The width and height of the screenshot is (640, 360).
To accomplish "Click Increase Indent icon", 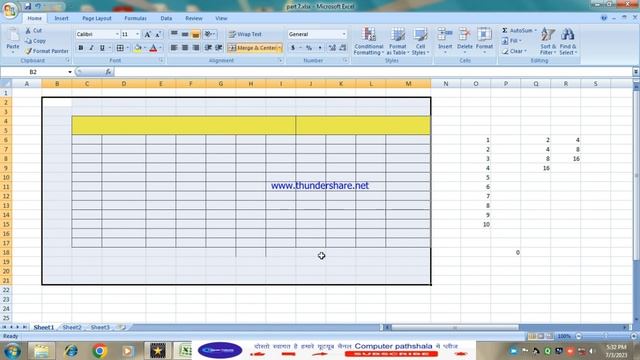I will 219,48.
